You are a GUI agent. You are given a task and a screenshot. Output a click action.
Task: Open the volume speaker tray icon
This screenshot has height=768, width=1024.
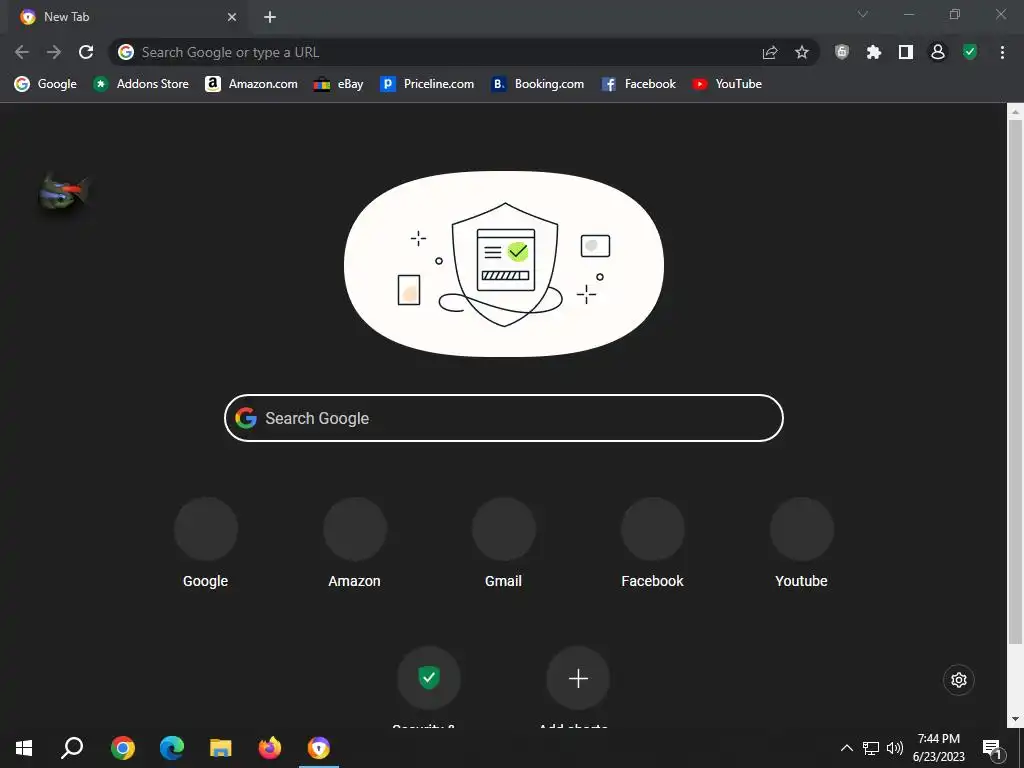895,748
